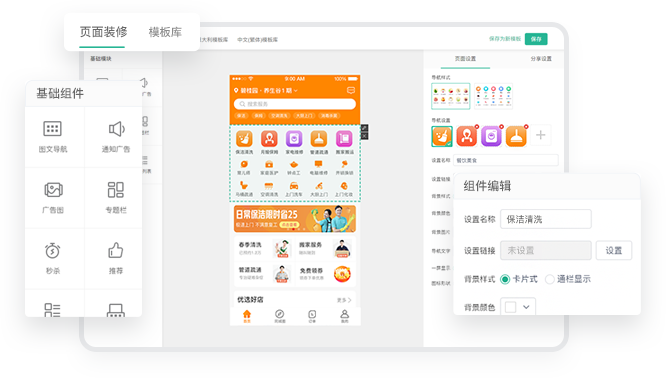Open the 钟点工 icon in phone preview
The width and height of the screenshot is (666, 378).
pos(294,164)
